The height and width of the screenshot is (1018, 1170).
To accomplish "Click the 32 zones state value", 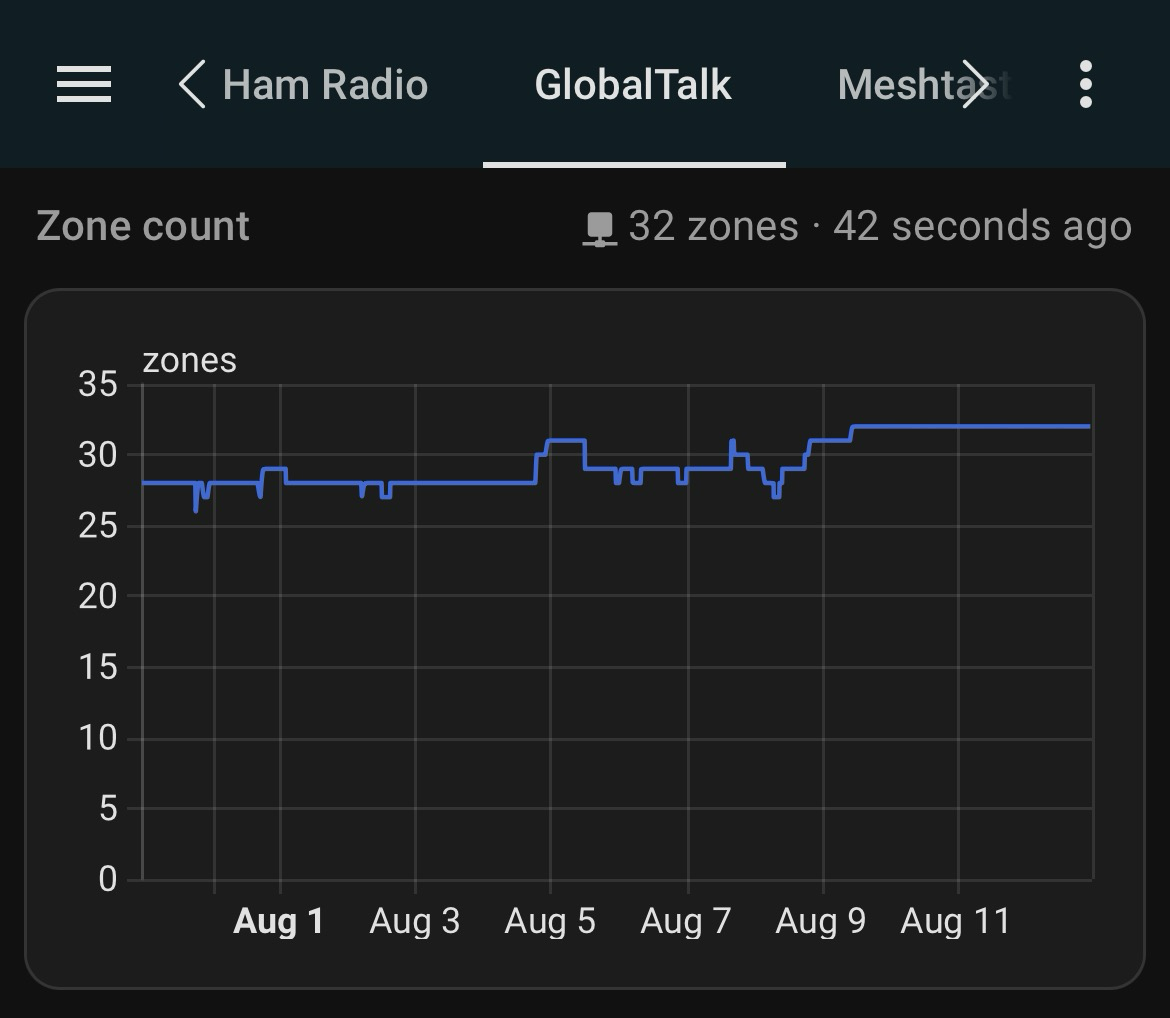I will [x=714, y=227].
